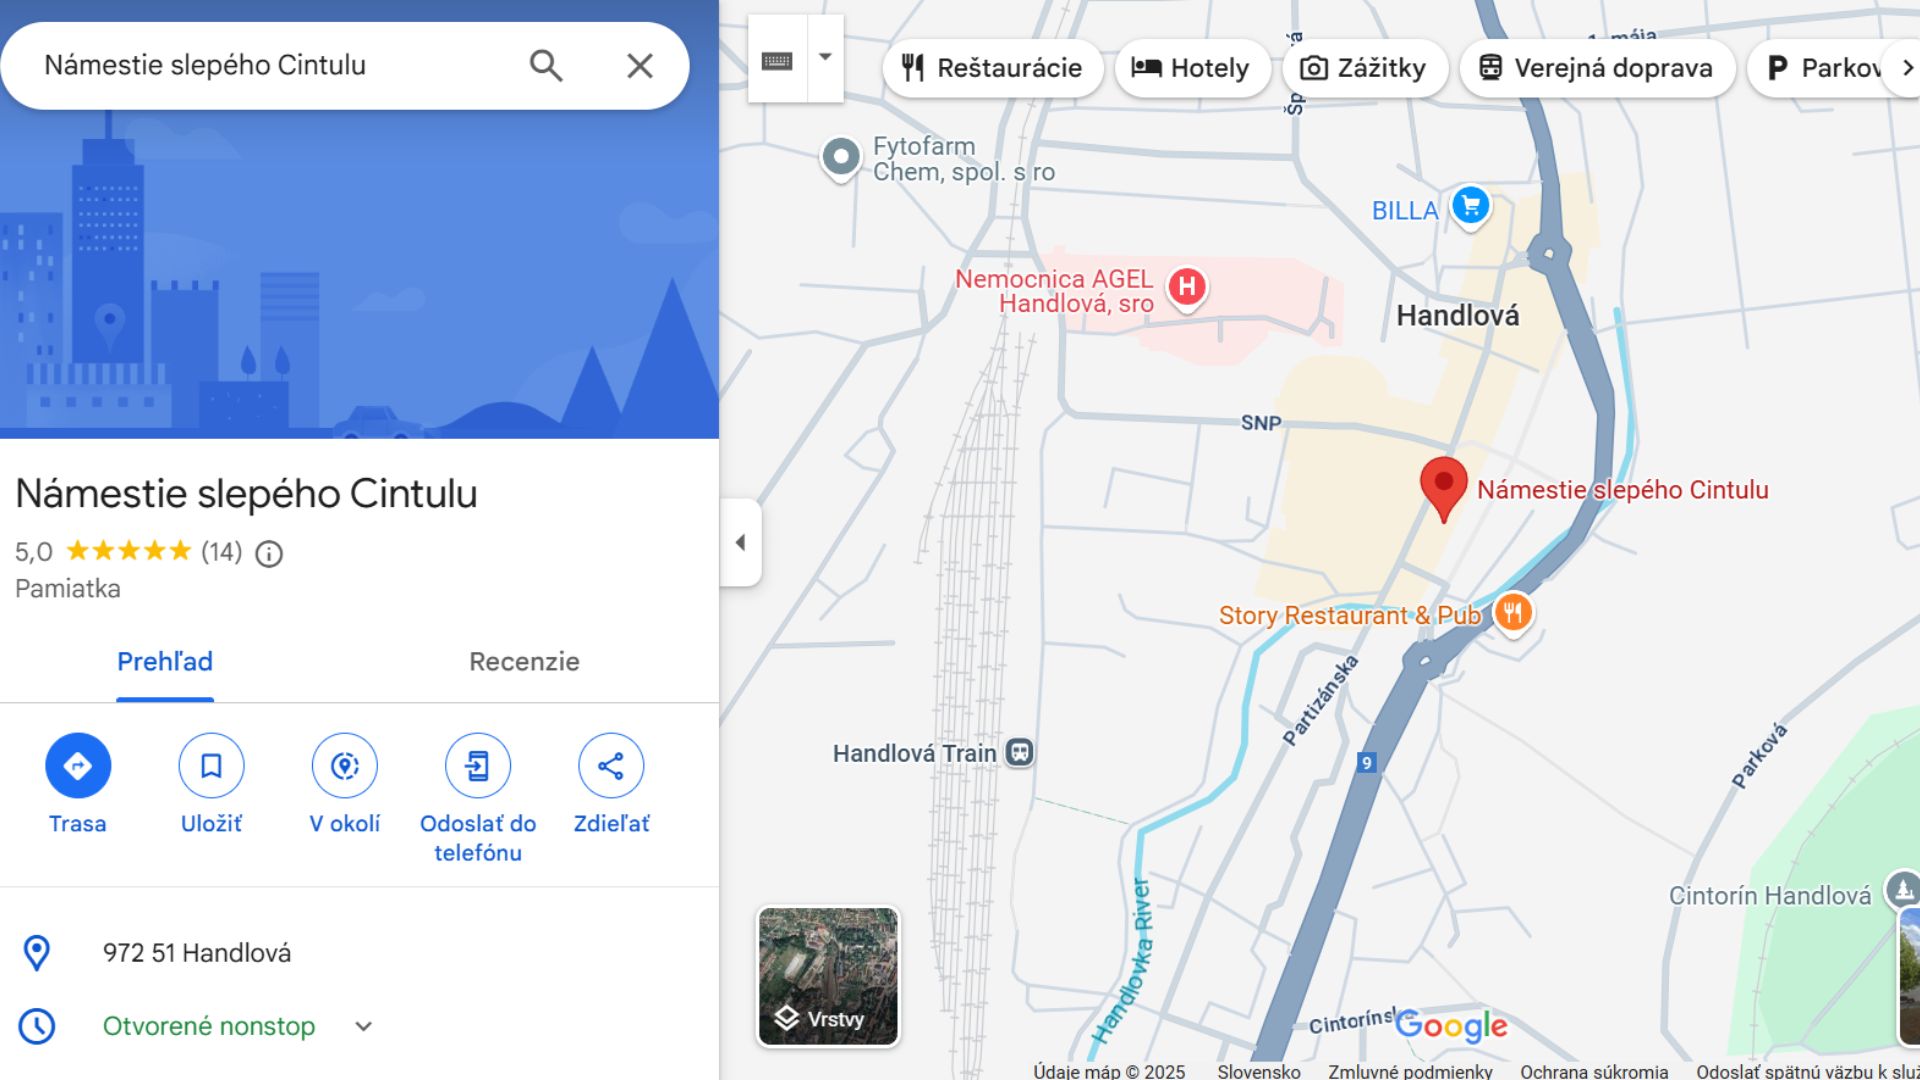This screenshot has width=1920, height=1080.
Task: Show more category chips with the arrow
Action: (1906, 68)
